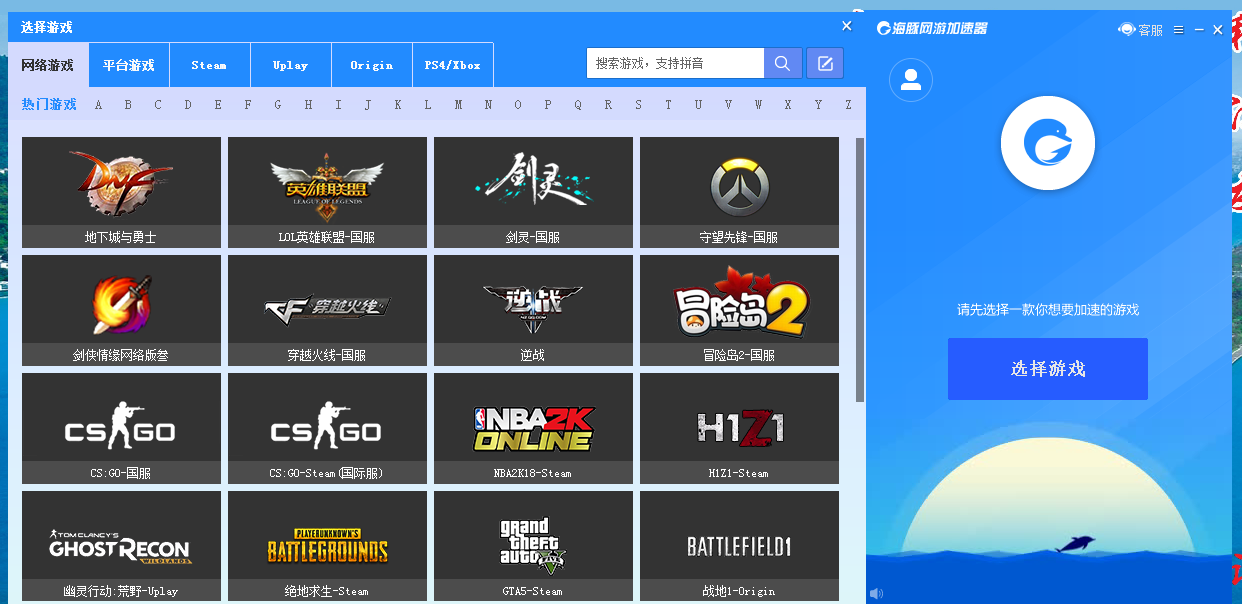Filter games by letter Q
Image resolution: width=1242 pixels, height=604 pixels.
[x=578, y=105]
